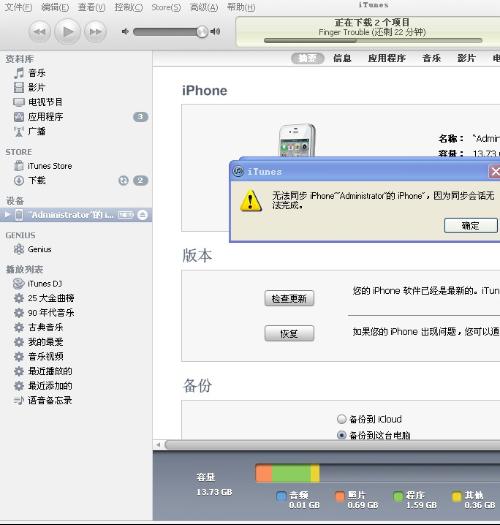Click the 恢复 restore button
The width and height of the screenshot is (500, 525).
click(x=289, y=333)
